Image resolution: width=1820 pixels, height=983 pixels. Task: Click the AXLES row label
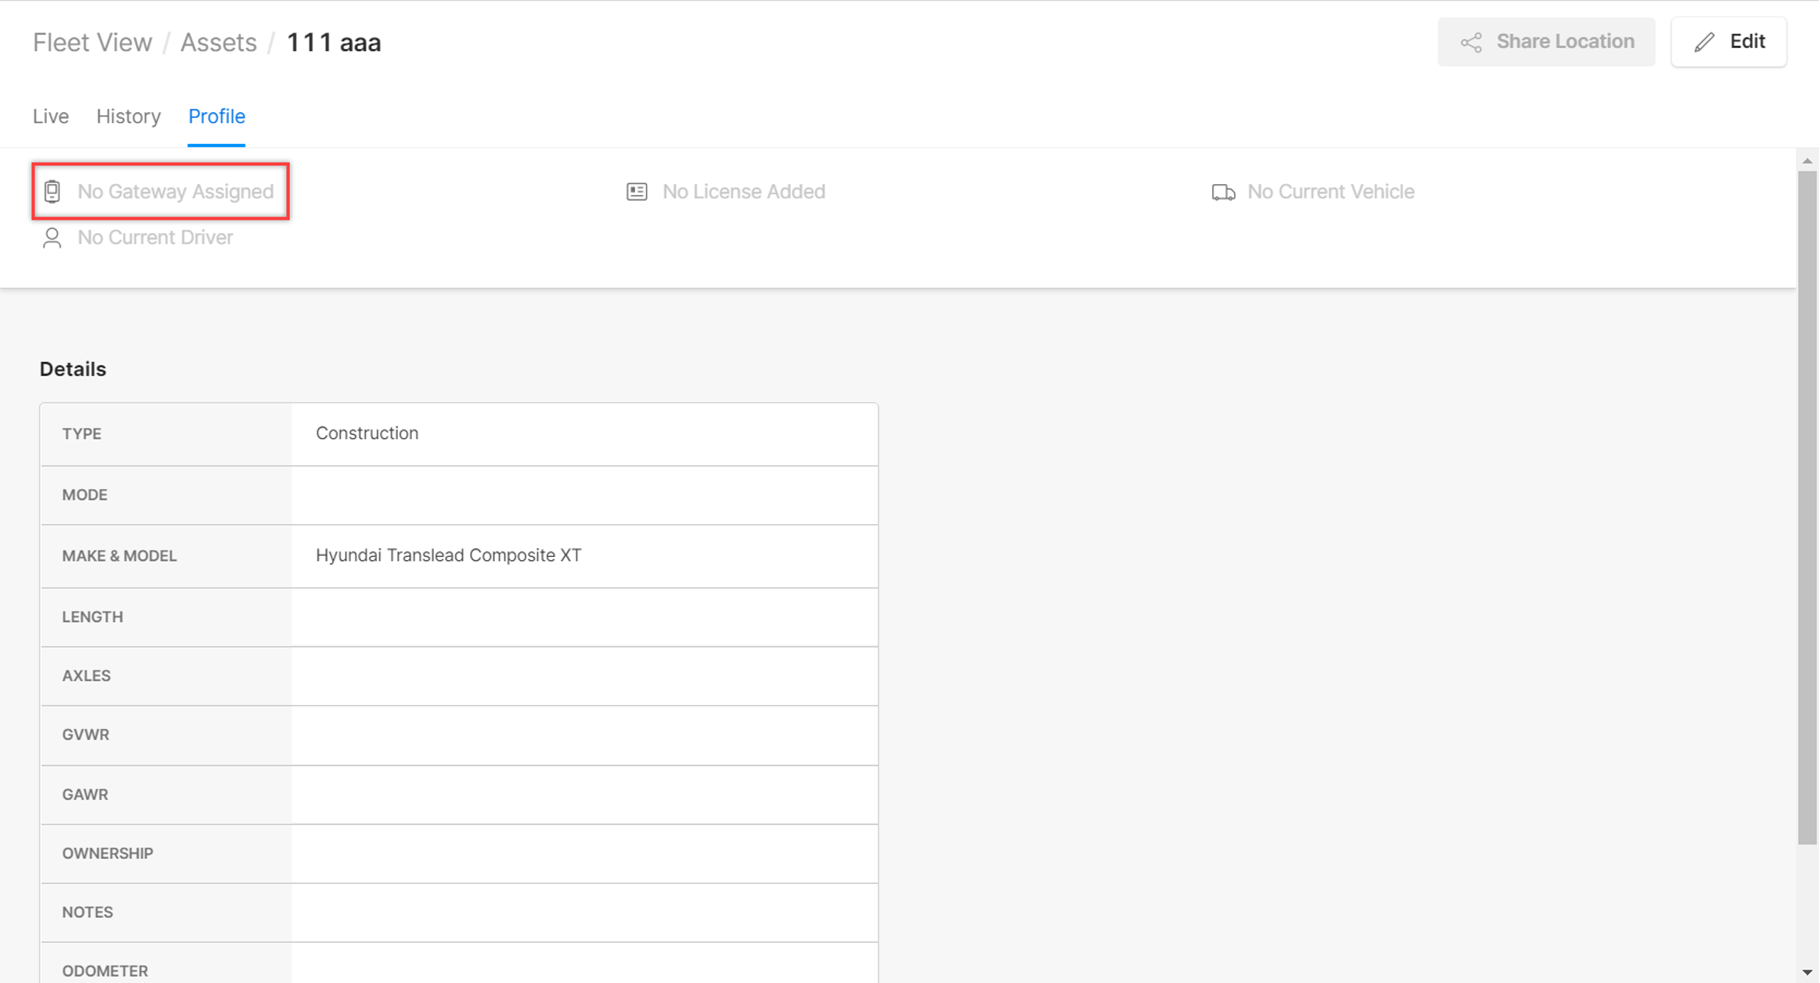pos(86,676)
